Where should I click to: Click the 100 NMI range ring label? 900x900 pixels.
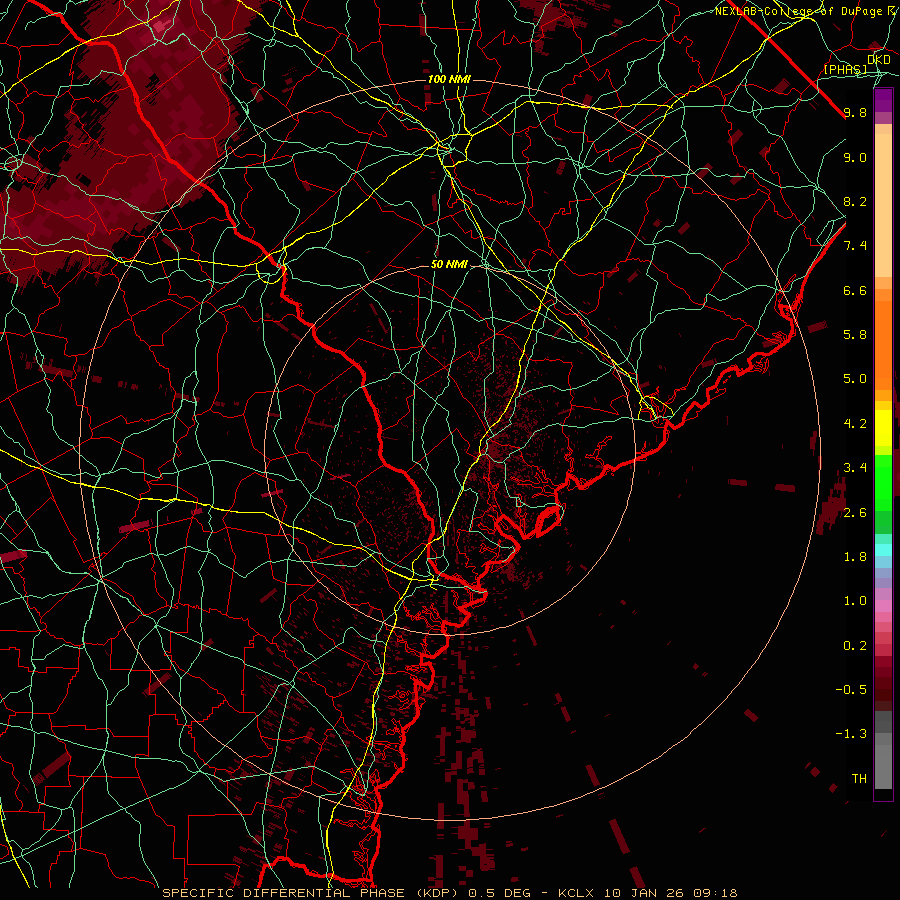click(449, 79)
